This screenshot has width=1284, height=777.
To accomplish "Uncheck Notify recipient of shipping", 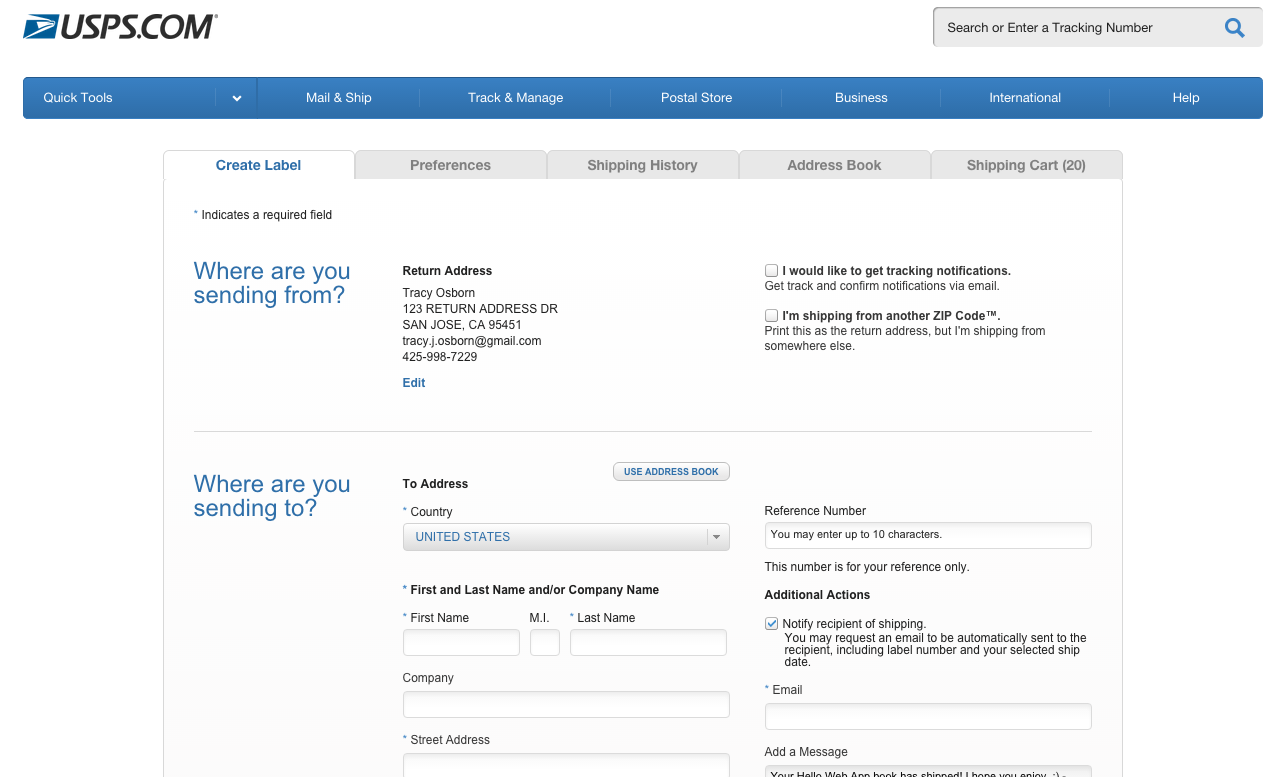I will (x=771, y=624).
